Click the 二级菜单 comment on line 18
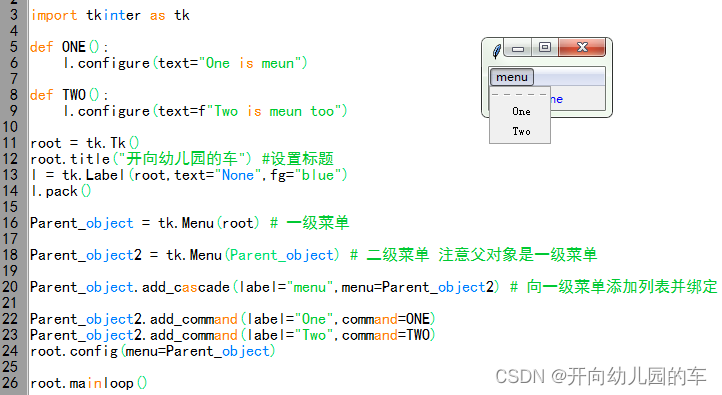The height and width of the screenshot is (395, 722). coord(473,255)
